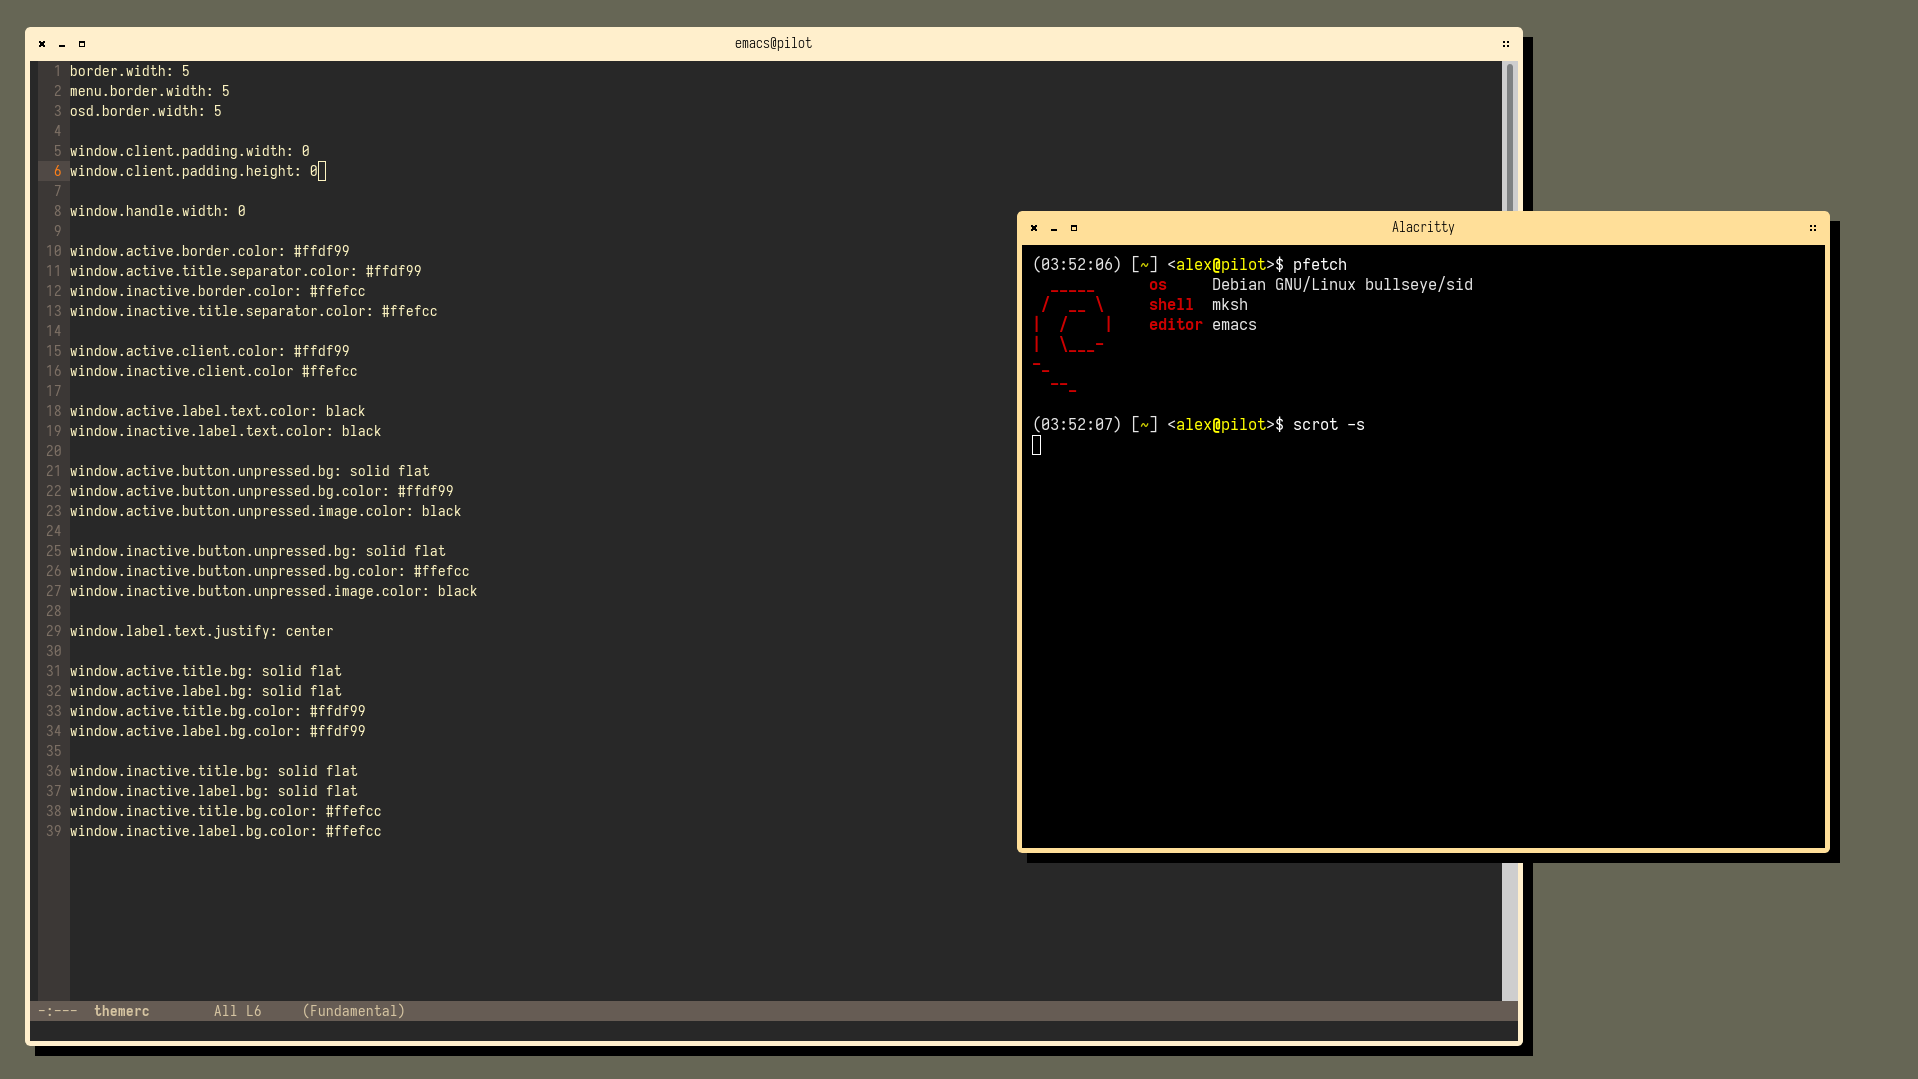Click 'window.active.label.bg.color: #ffdf99' line
This screenshot has width=1918, height=1079.
[218, 731]
